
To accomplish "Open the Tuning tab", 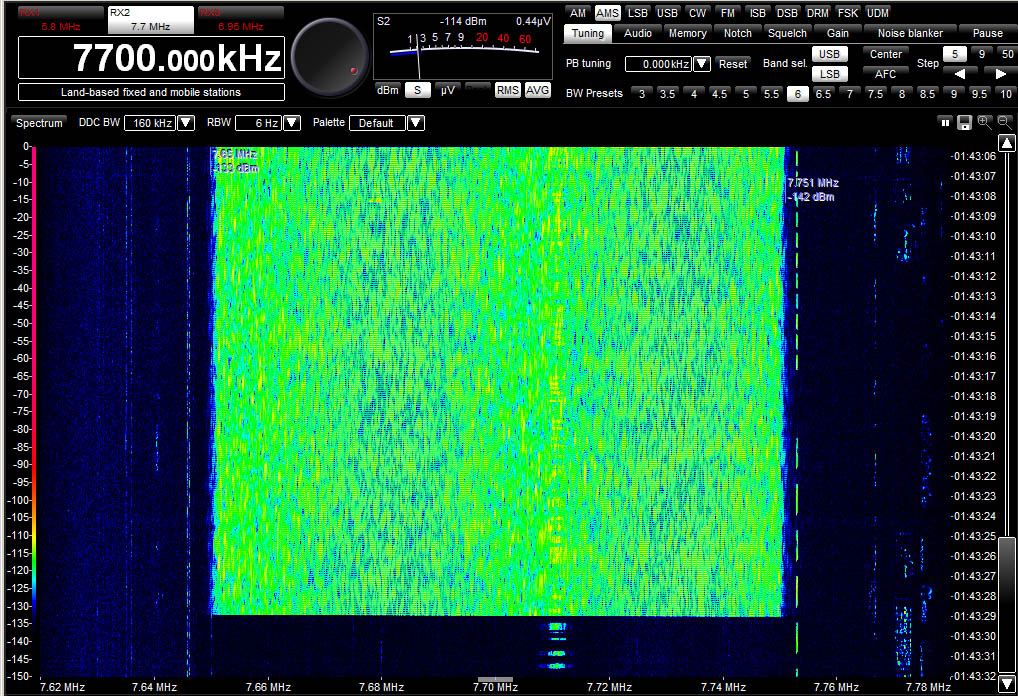I will click(588, 33).
